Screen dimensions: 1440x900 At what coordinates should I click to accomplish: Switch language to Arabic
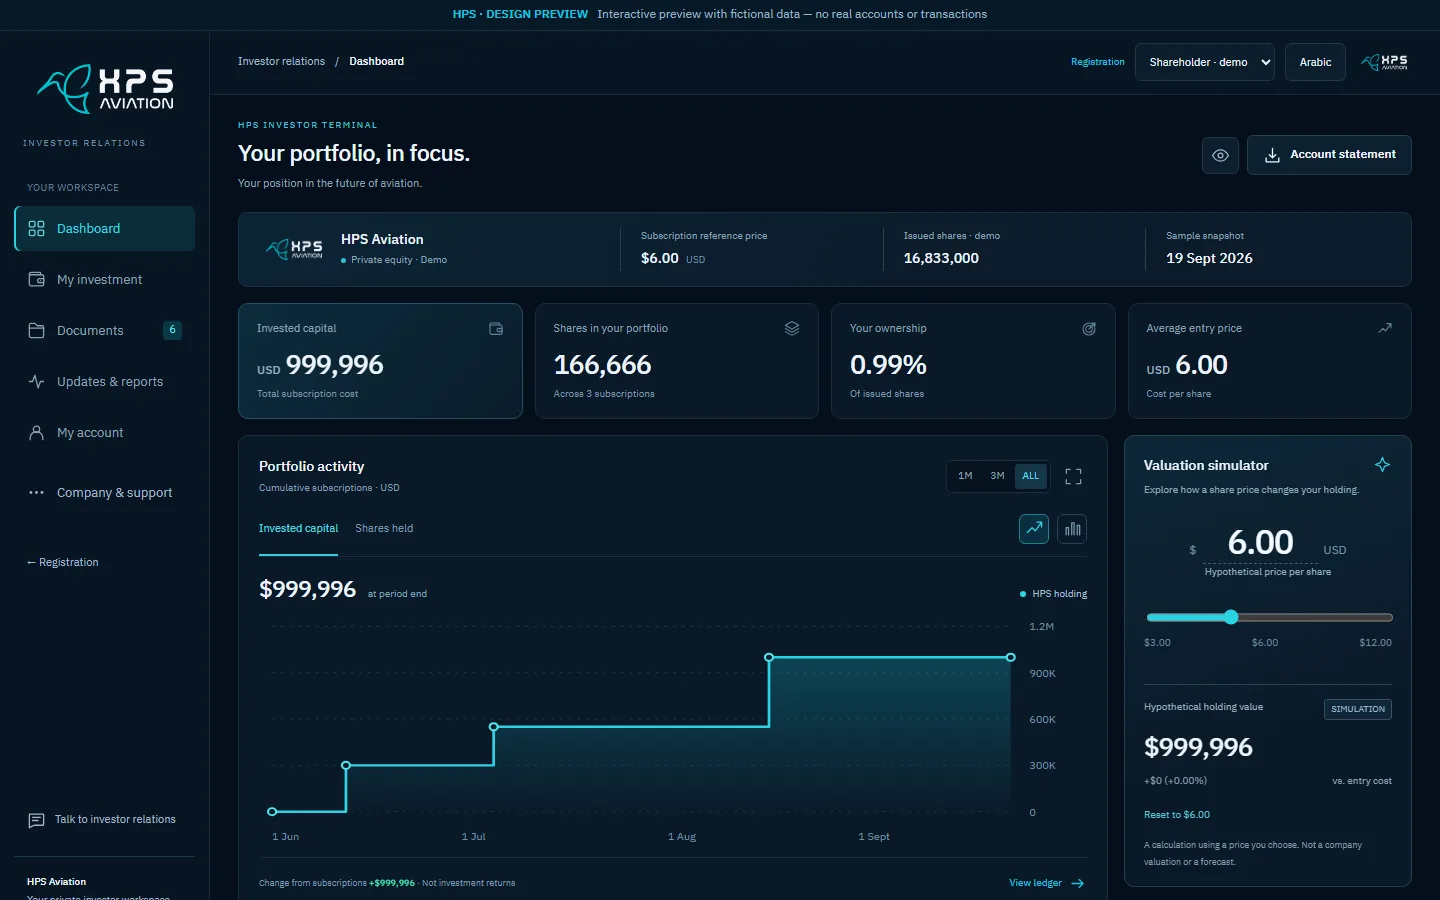(1315, 62)
